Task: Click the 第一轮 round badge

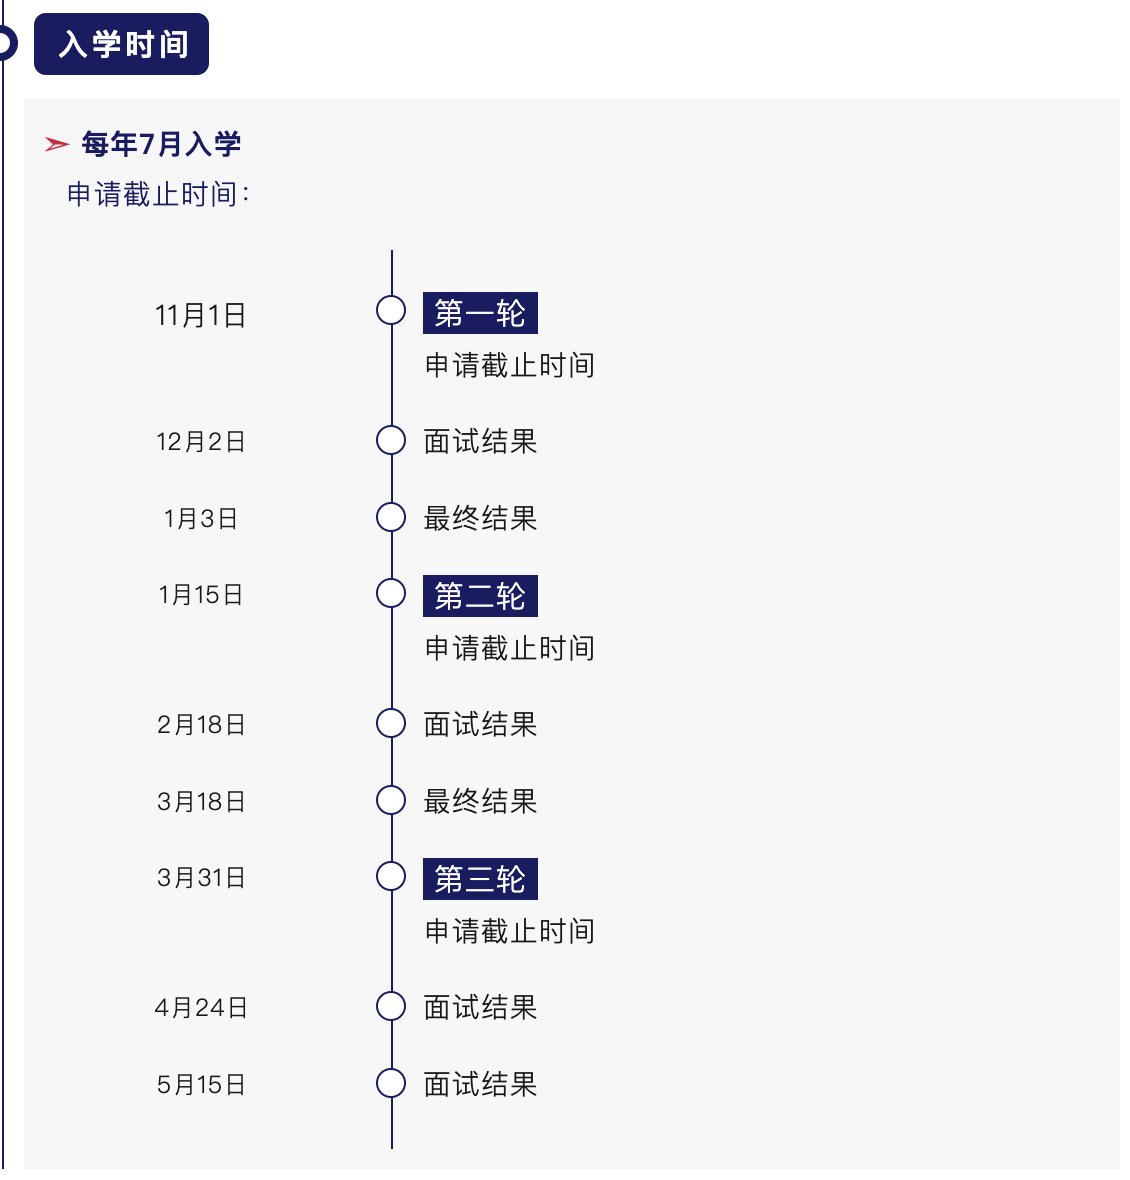Action: (480, 313)
